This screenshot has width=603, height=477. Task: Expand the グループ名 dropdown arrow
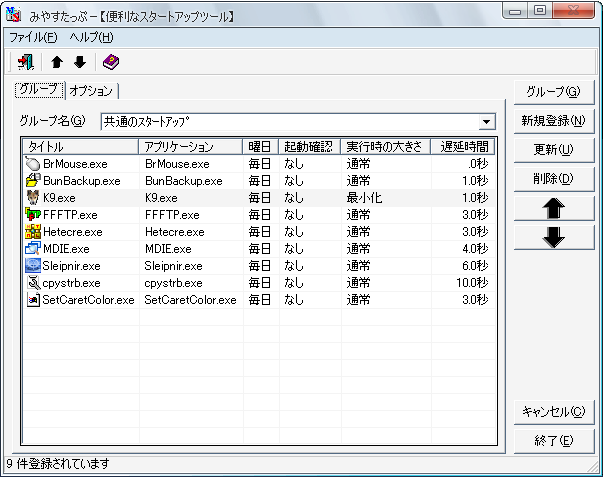tap(486, 122)
